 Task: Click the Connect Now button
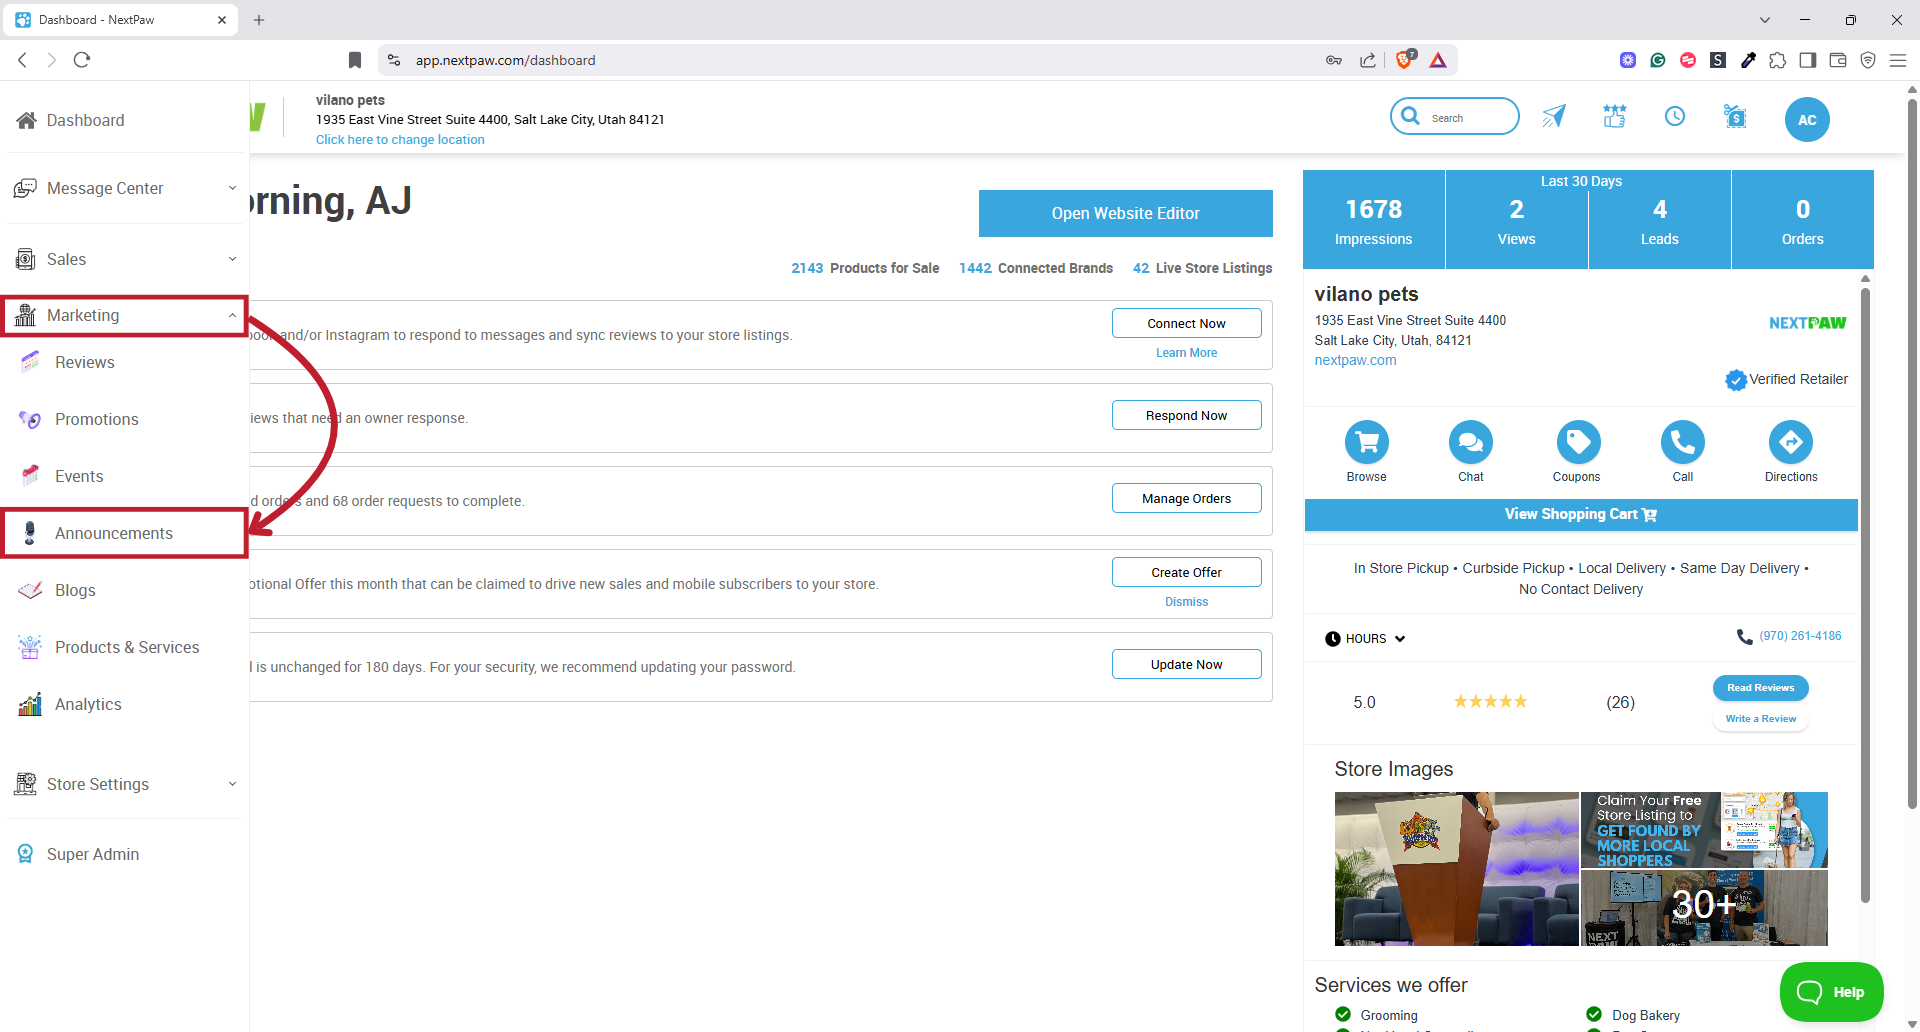click(x=1186, y=323)
